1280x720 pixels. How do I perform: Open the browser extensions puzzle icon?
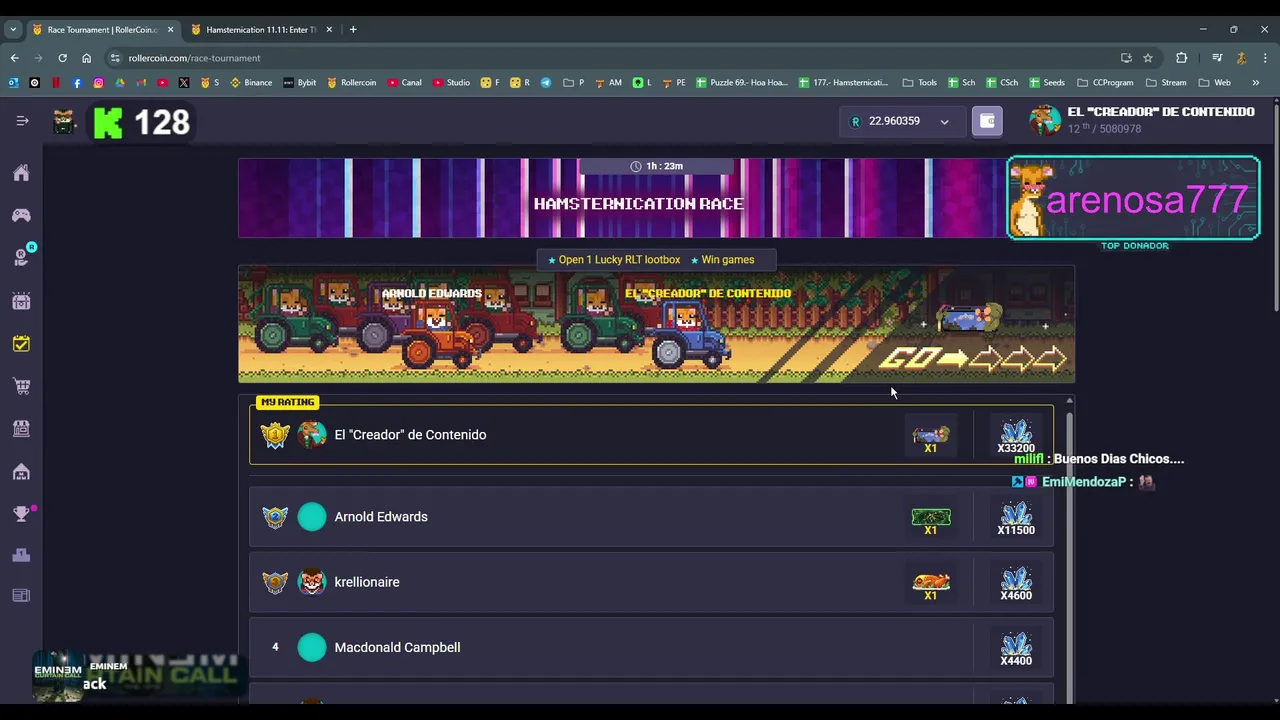coord(1181,58)
